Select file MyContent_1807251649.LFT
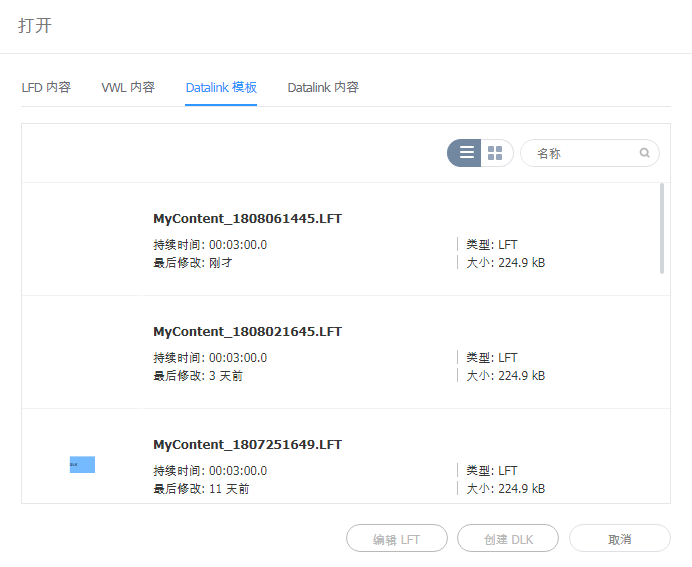 pyautogui.click(x=247, y=444)
